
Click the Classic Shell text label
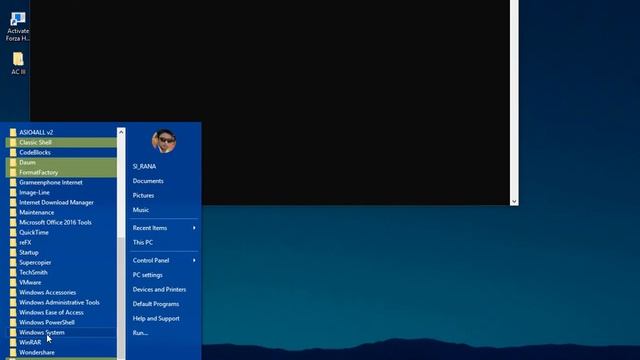click(x=35, y=142)
